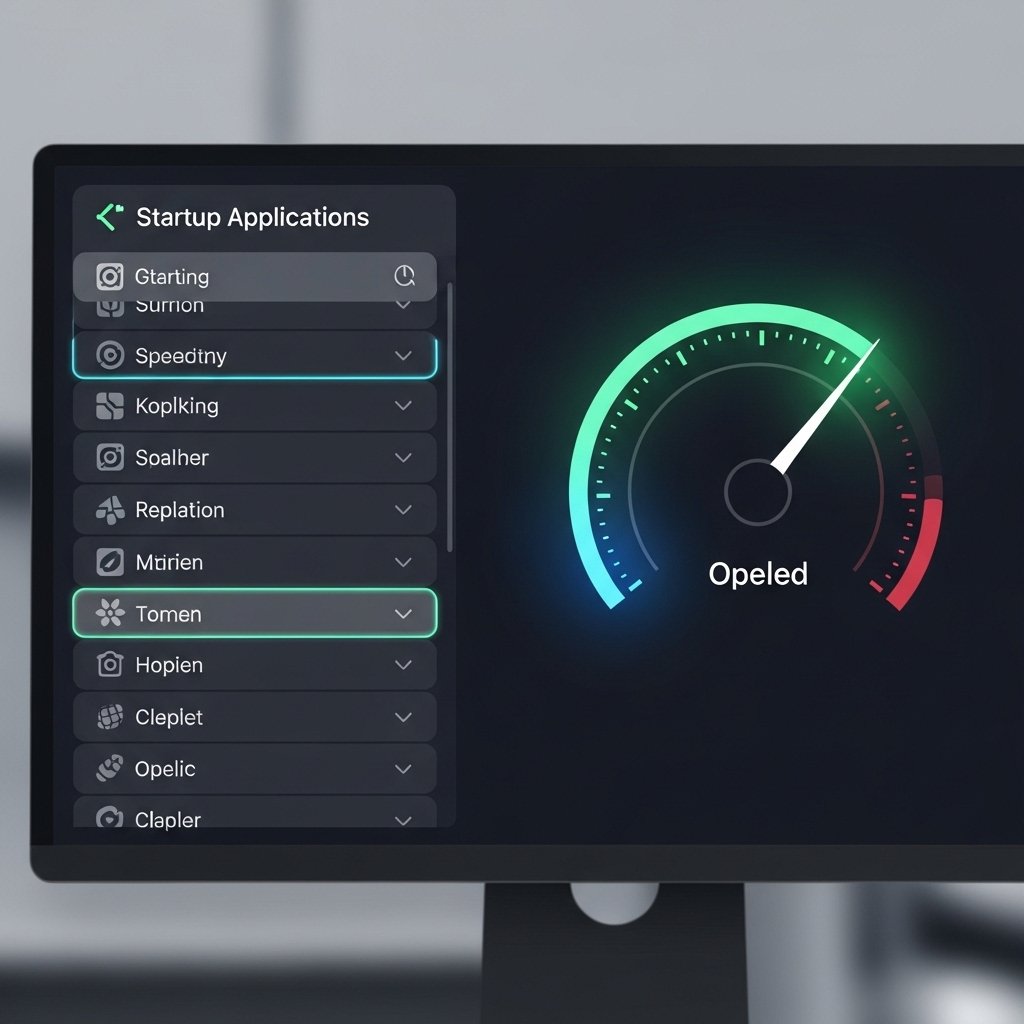The width and height of the screenshot is (1024, 1024).
Task: Click the Startup Applications title
Action: (x=252, y=217)
